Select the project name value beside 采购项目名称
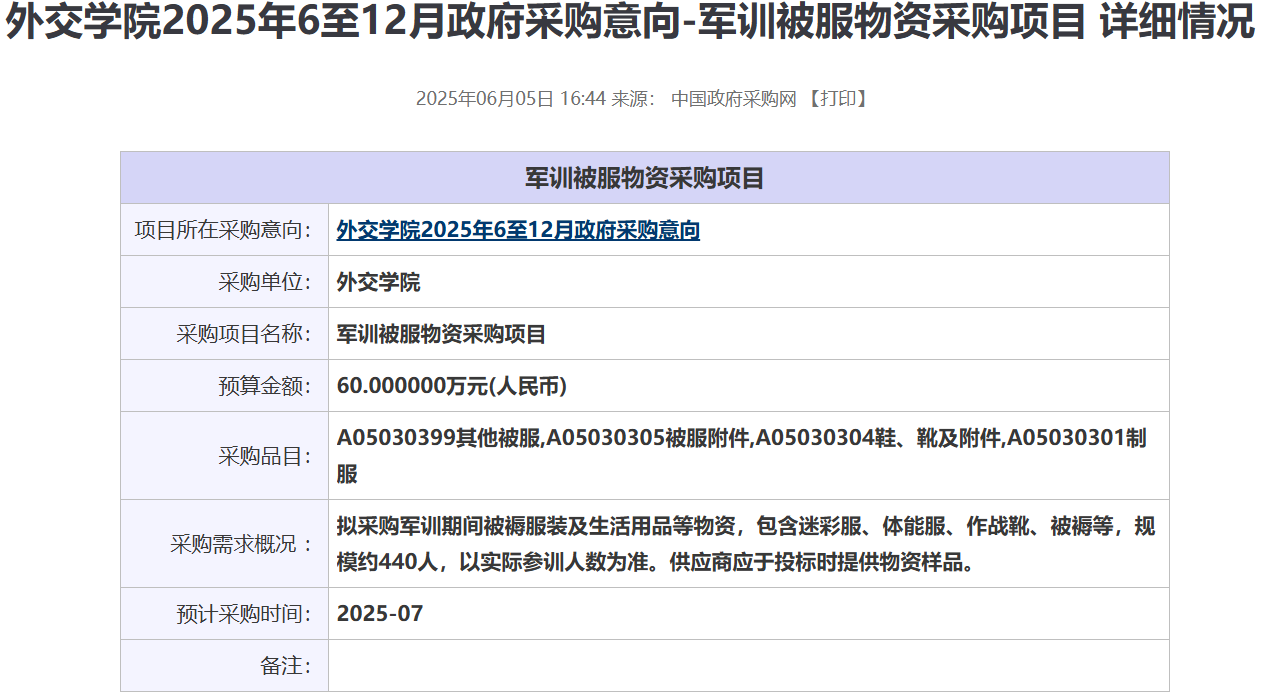The image size is (1261, 697). [441, 334]
